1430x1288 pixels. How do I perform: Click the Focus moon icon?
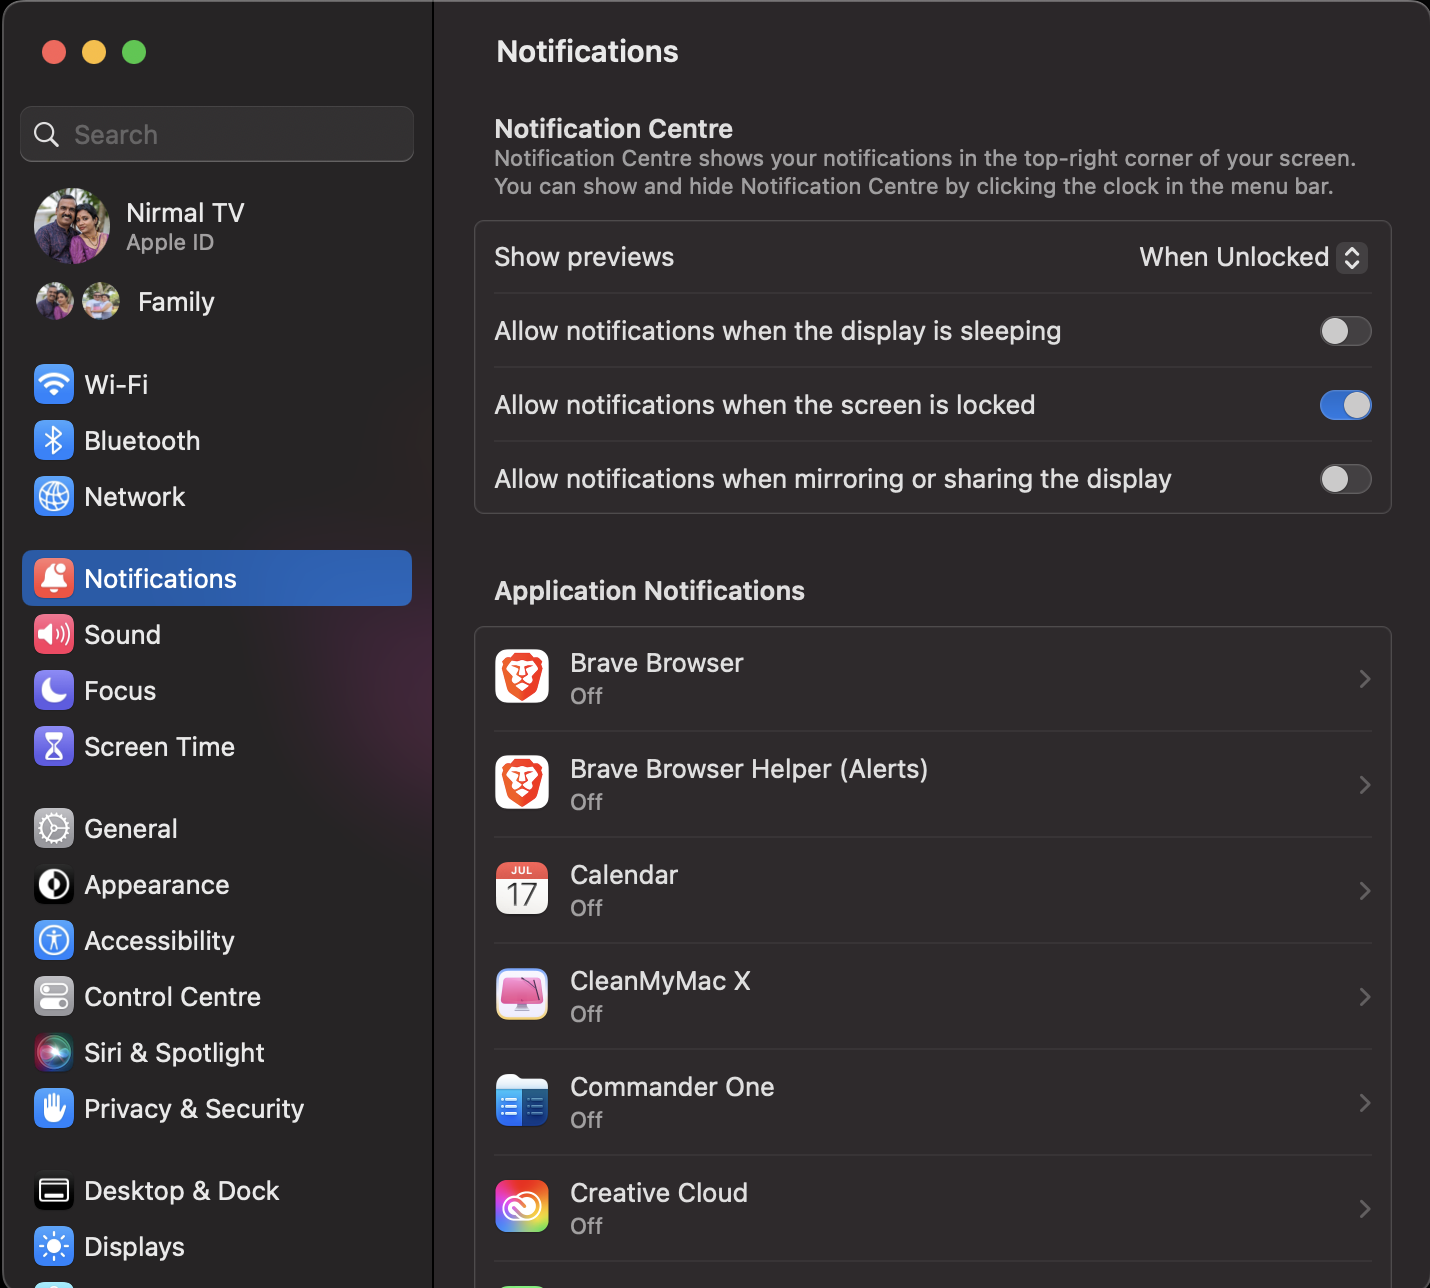click(x=54, y=690)
